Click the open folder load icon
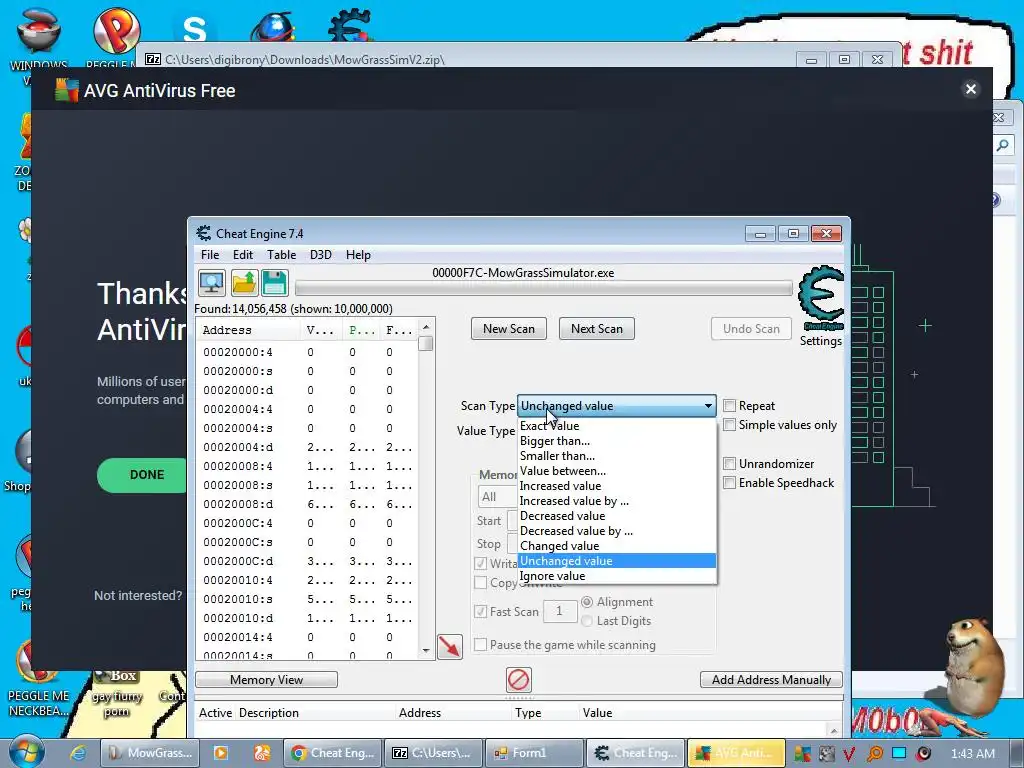This screenshot has width=1024, height=768. 244,283
